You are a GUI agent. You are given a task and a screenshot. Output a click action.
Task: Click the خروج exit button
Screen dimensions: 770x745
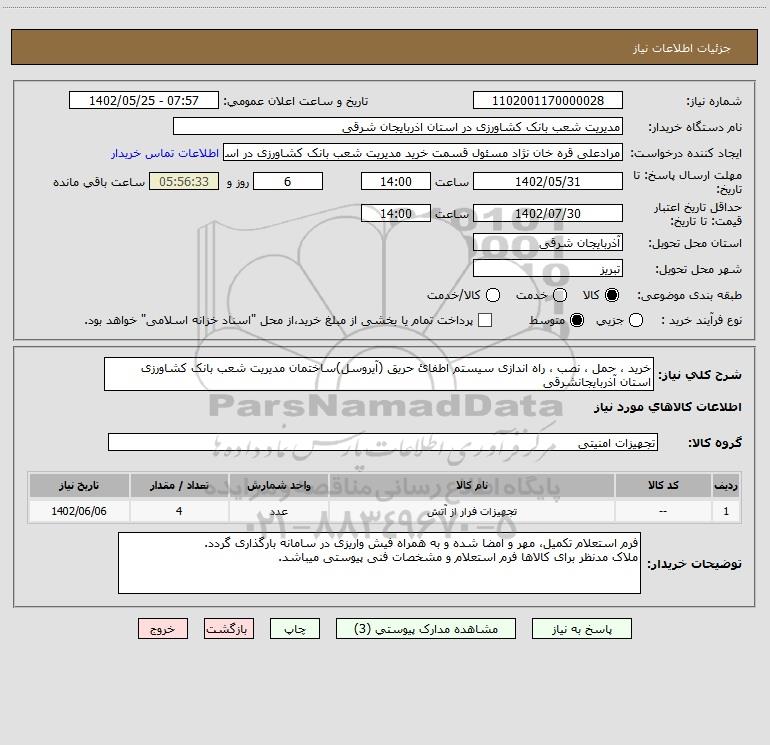pyautogui.click(x=163, y=629)
